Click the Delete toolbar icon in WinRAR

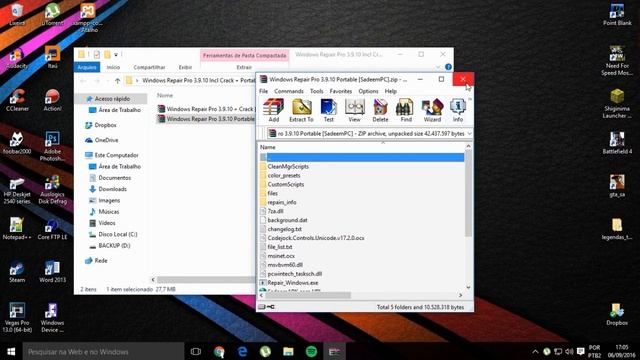(380, 110)
